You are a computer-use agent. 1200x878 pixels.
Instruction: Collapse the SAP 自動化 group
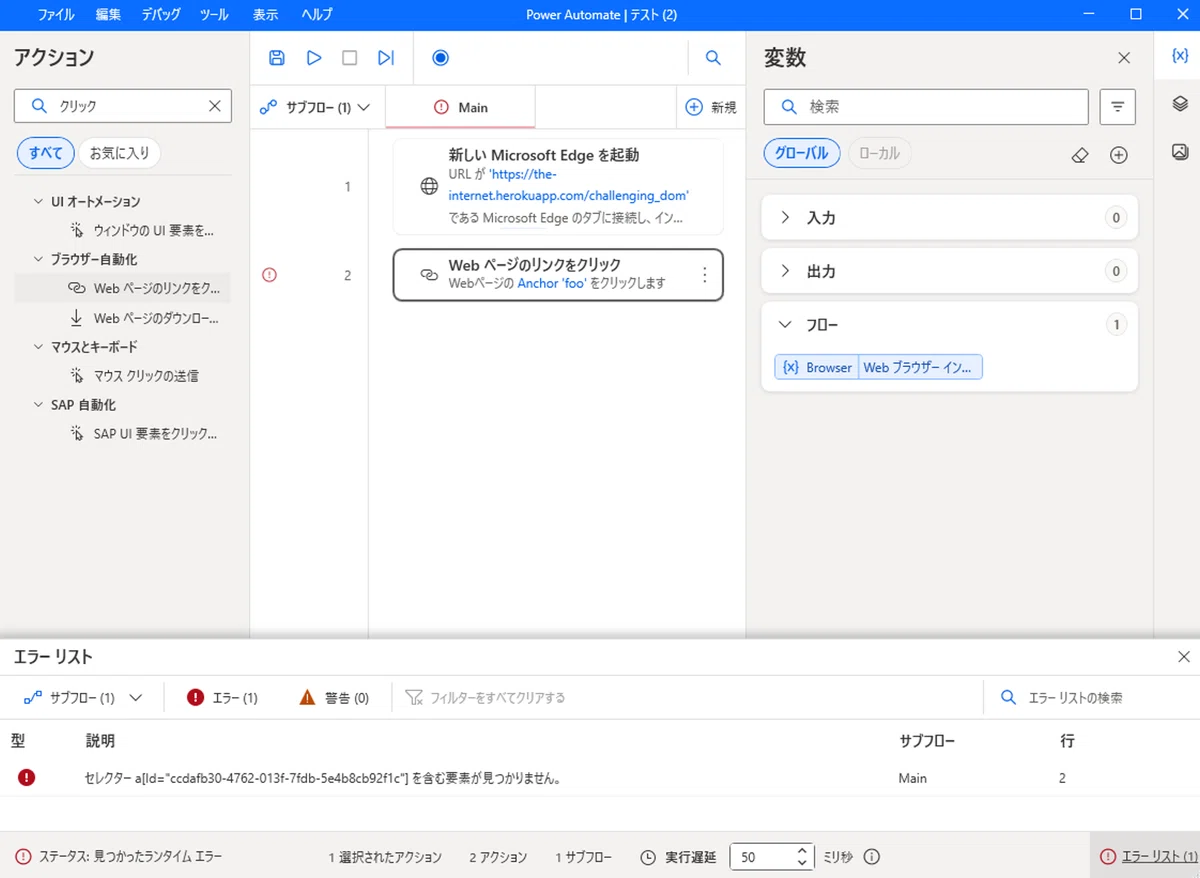coord(39,404)
